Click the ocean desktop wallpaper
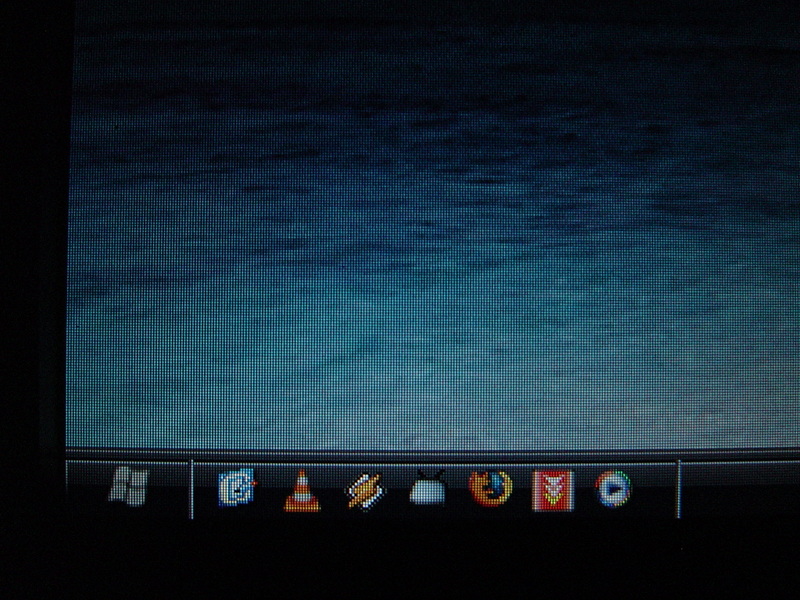This screenshot has height=600, width=800. [400, 250]
